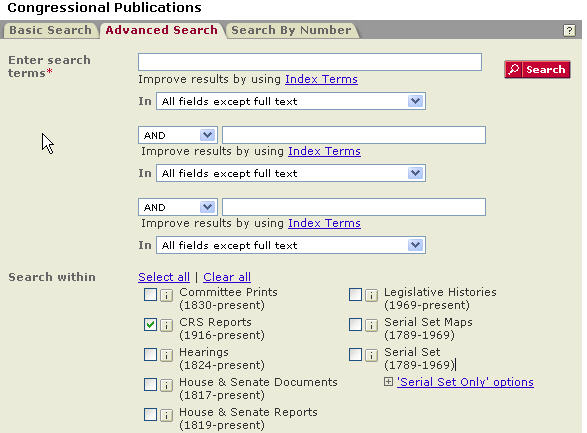587x433 pixels.
Task: Show info icon for House & Senate Reports
Action: click(166, 415)
